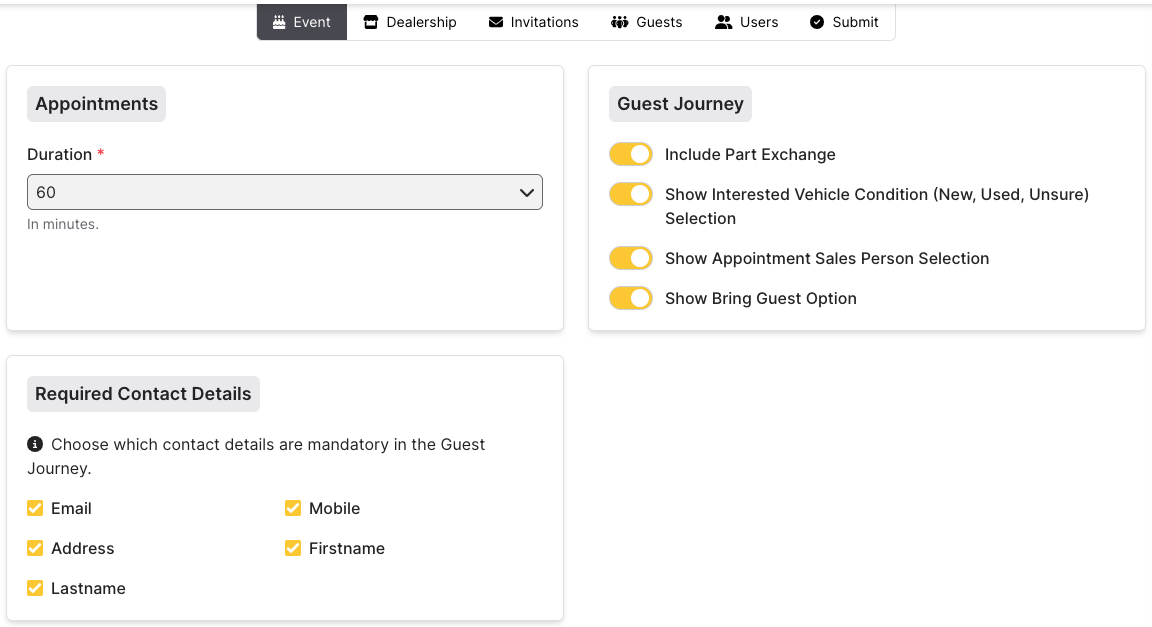Click the info icon beside contact details
1152x627 pixels.
click(x=35, y=444)
